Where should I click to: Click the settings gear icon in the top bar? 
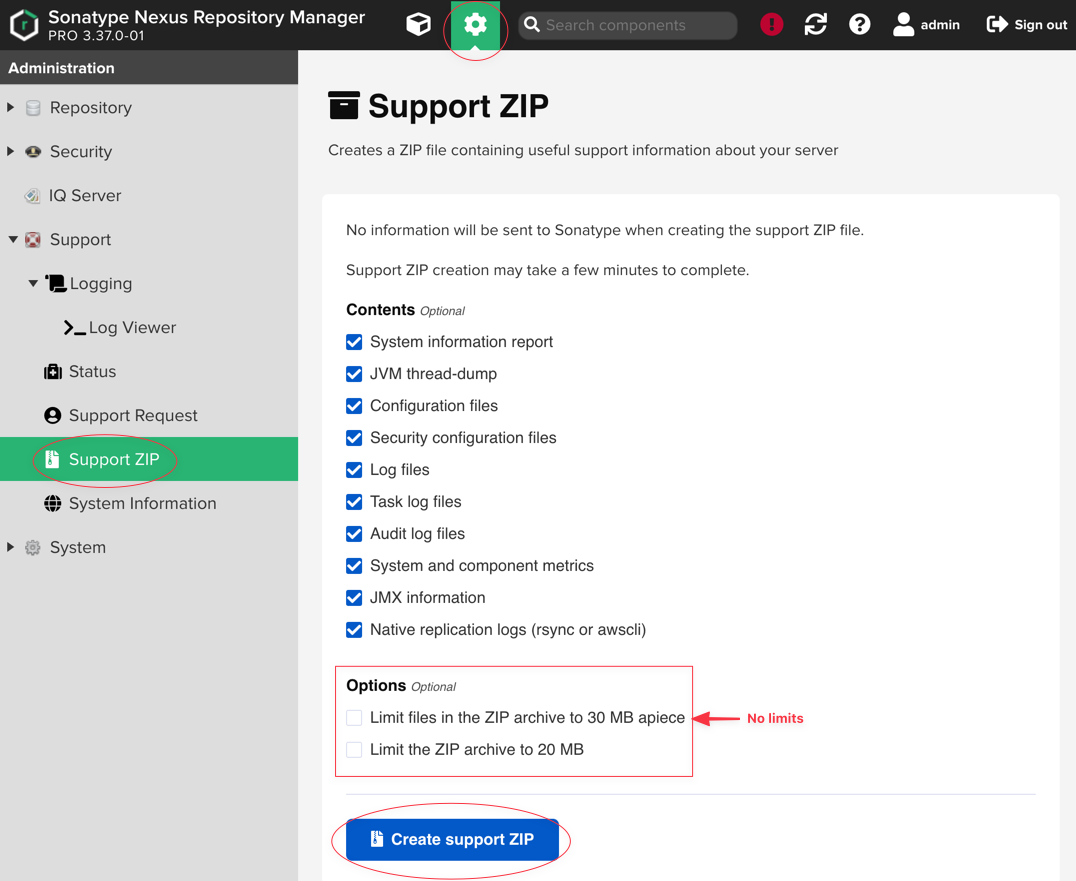474,23
